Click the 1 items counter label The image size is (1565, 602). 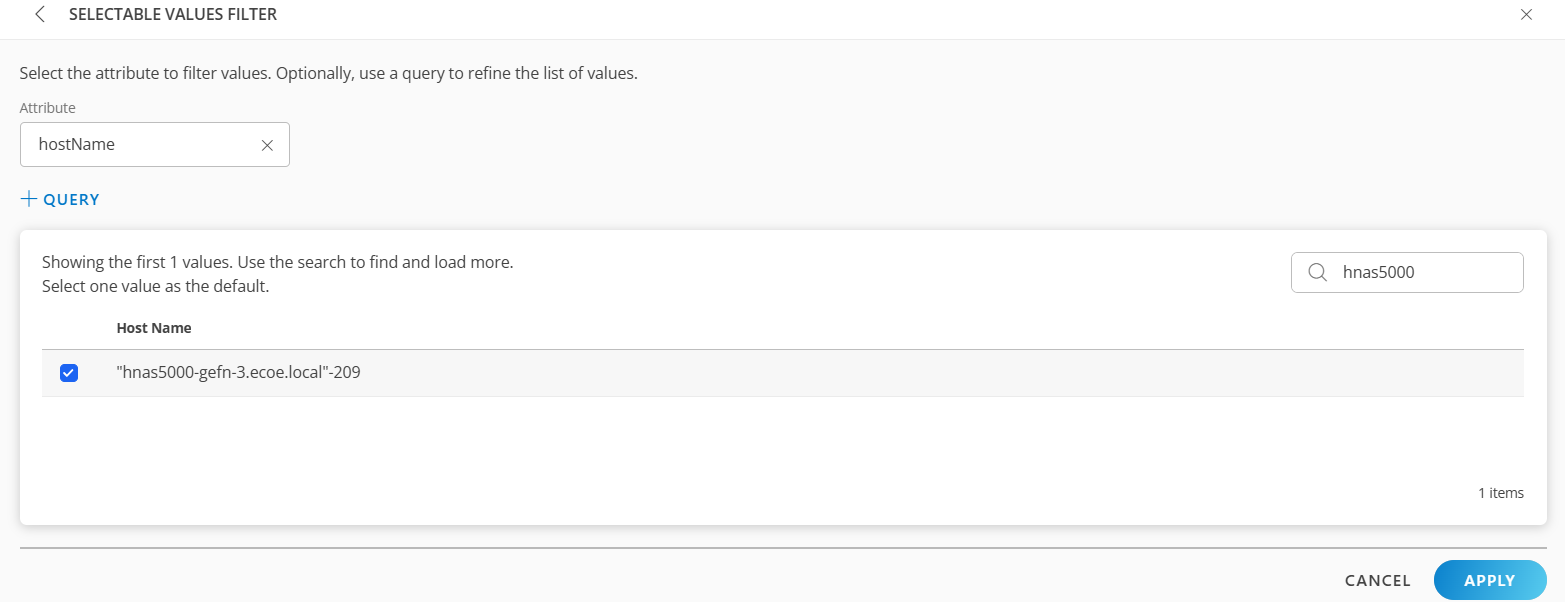(1500, 492)
